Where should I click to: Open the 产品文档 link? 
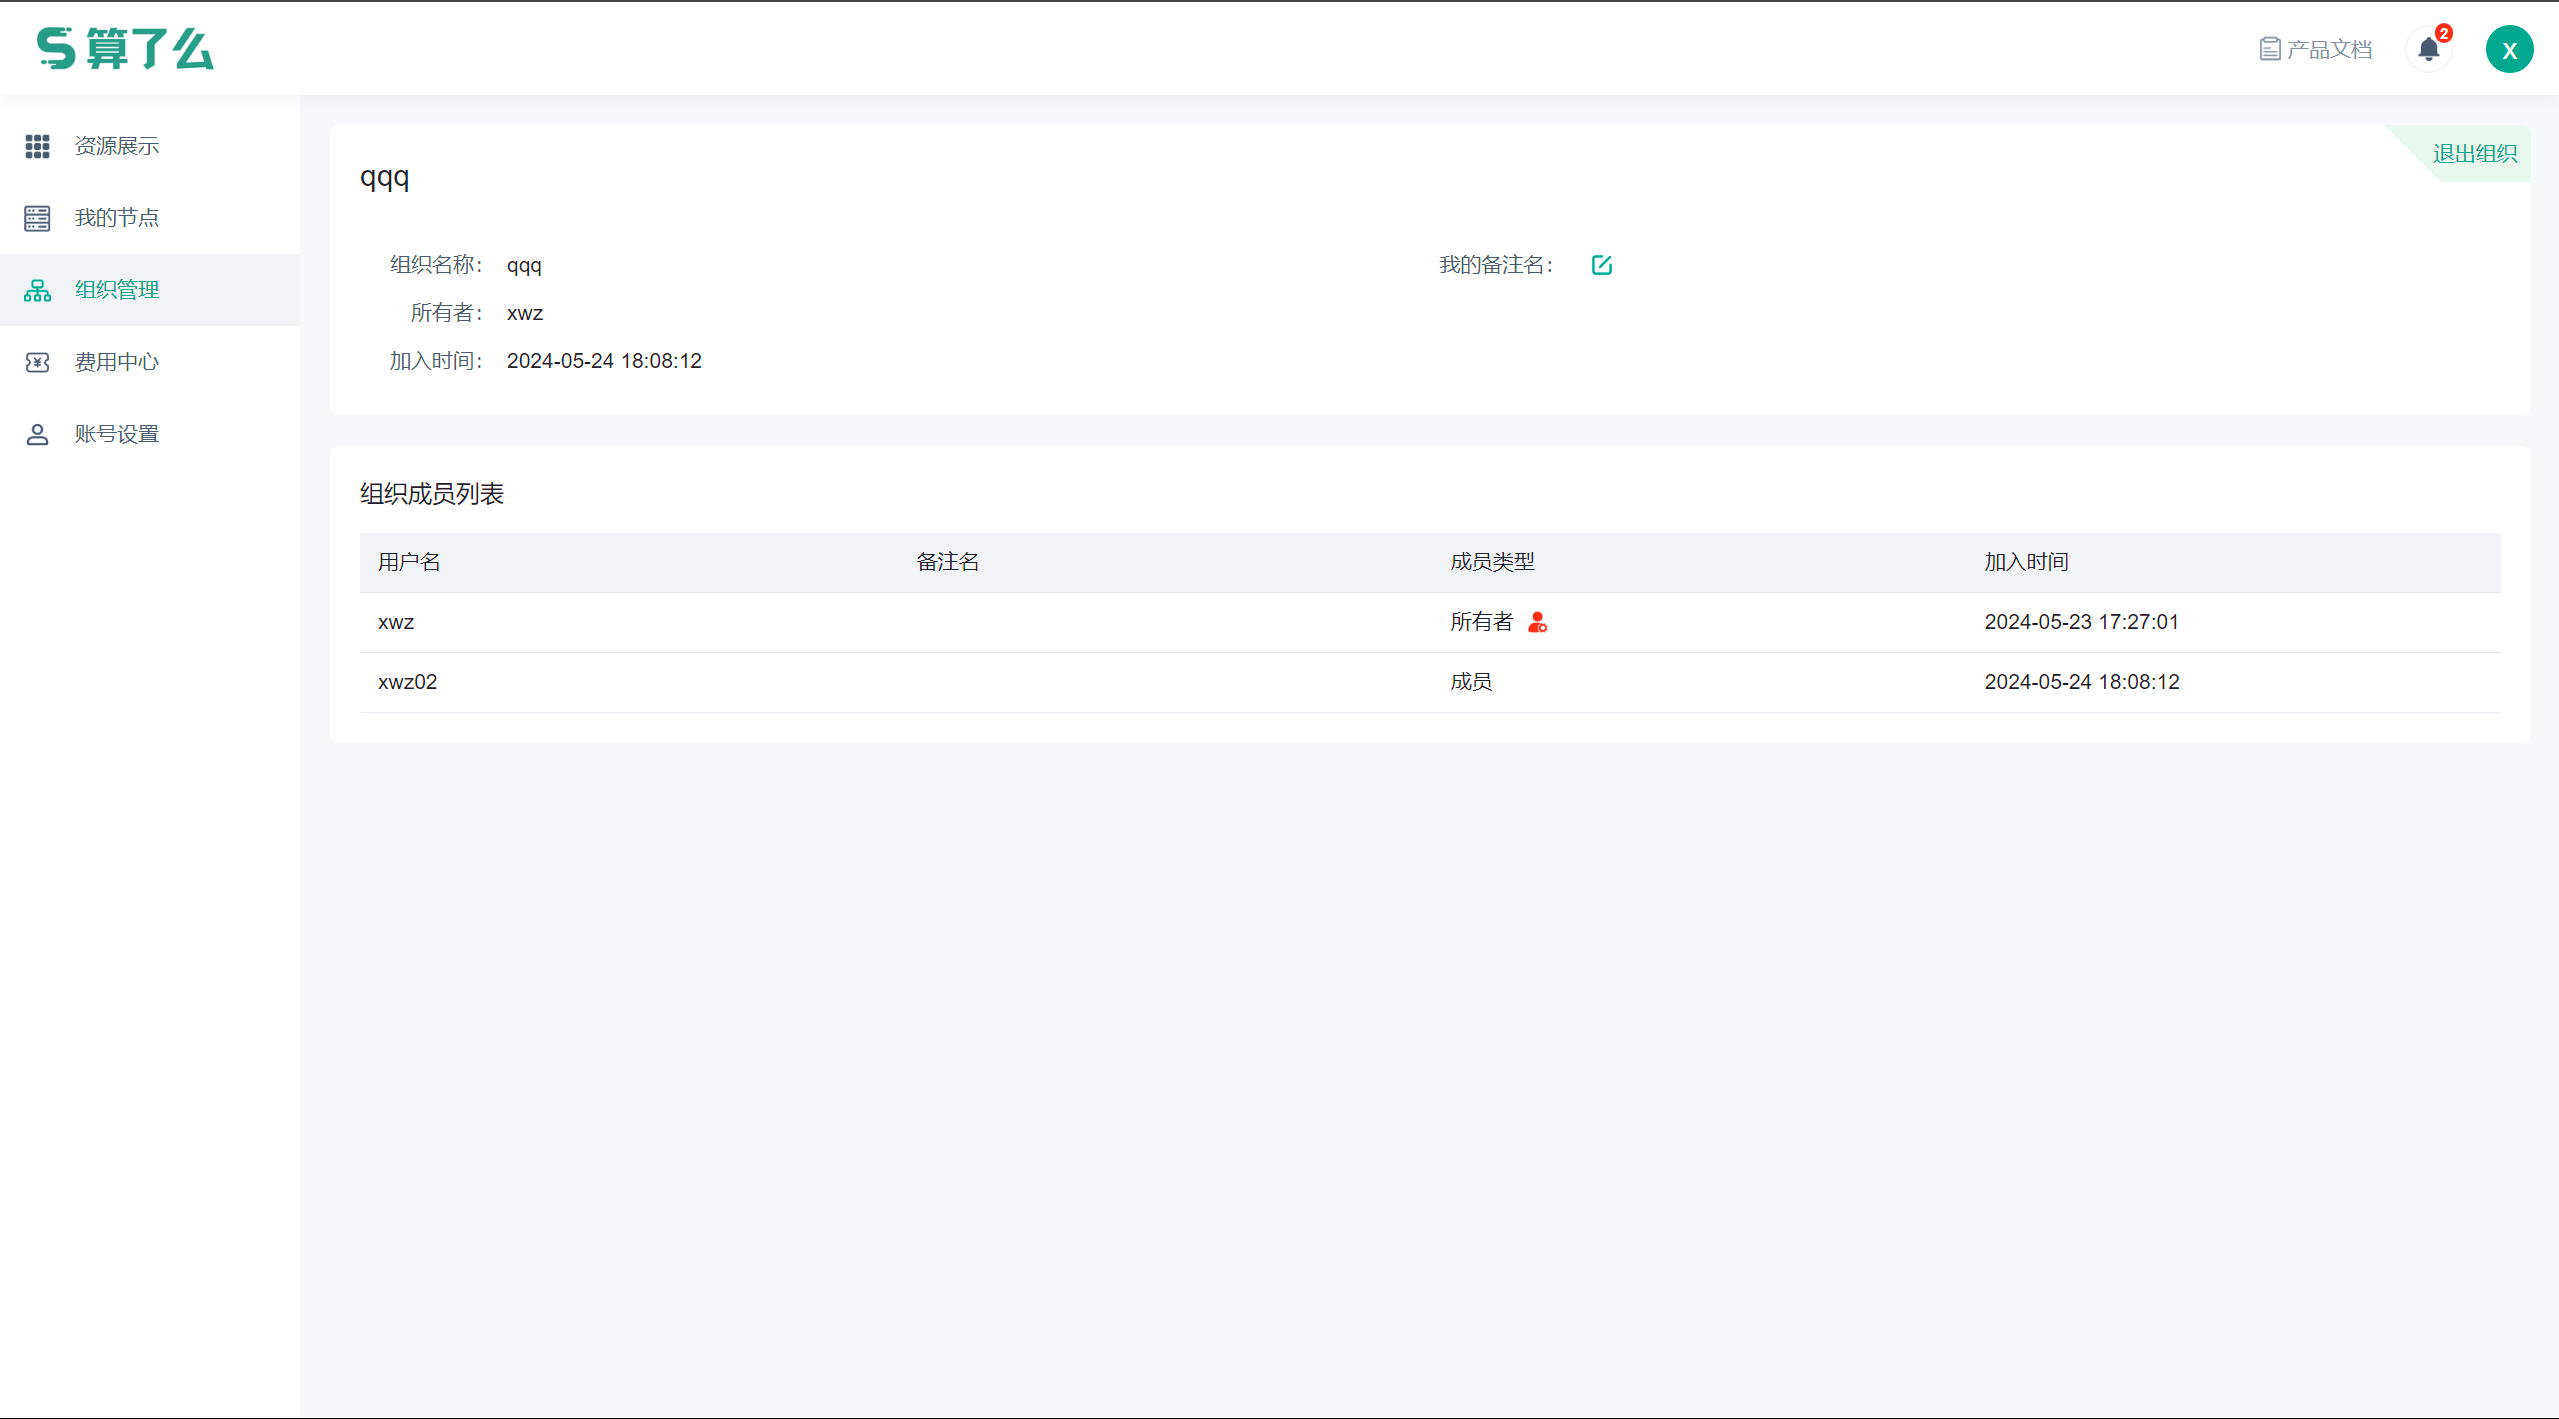point(2329,49)
